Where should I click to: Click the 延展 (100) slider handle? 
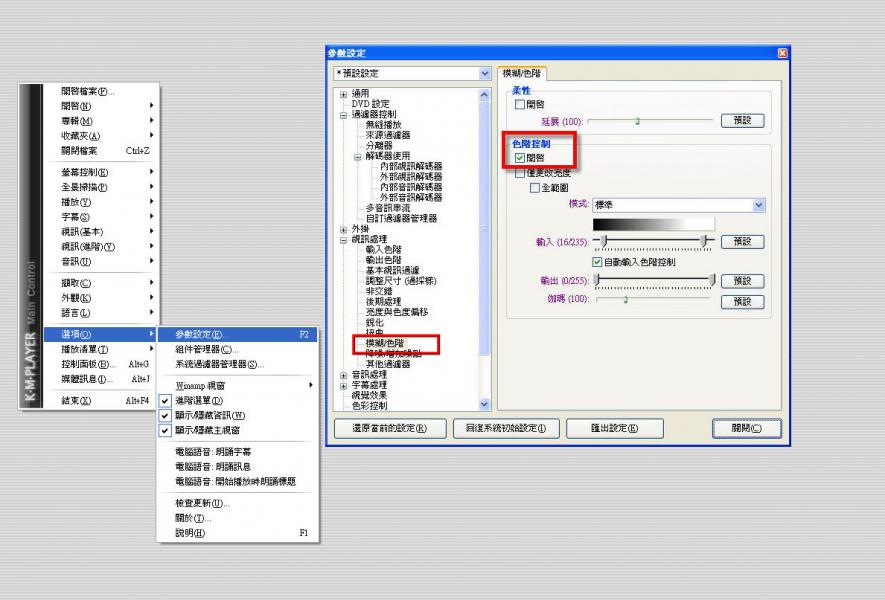point(637,121)
